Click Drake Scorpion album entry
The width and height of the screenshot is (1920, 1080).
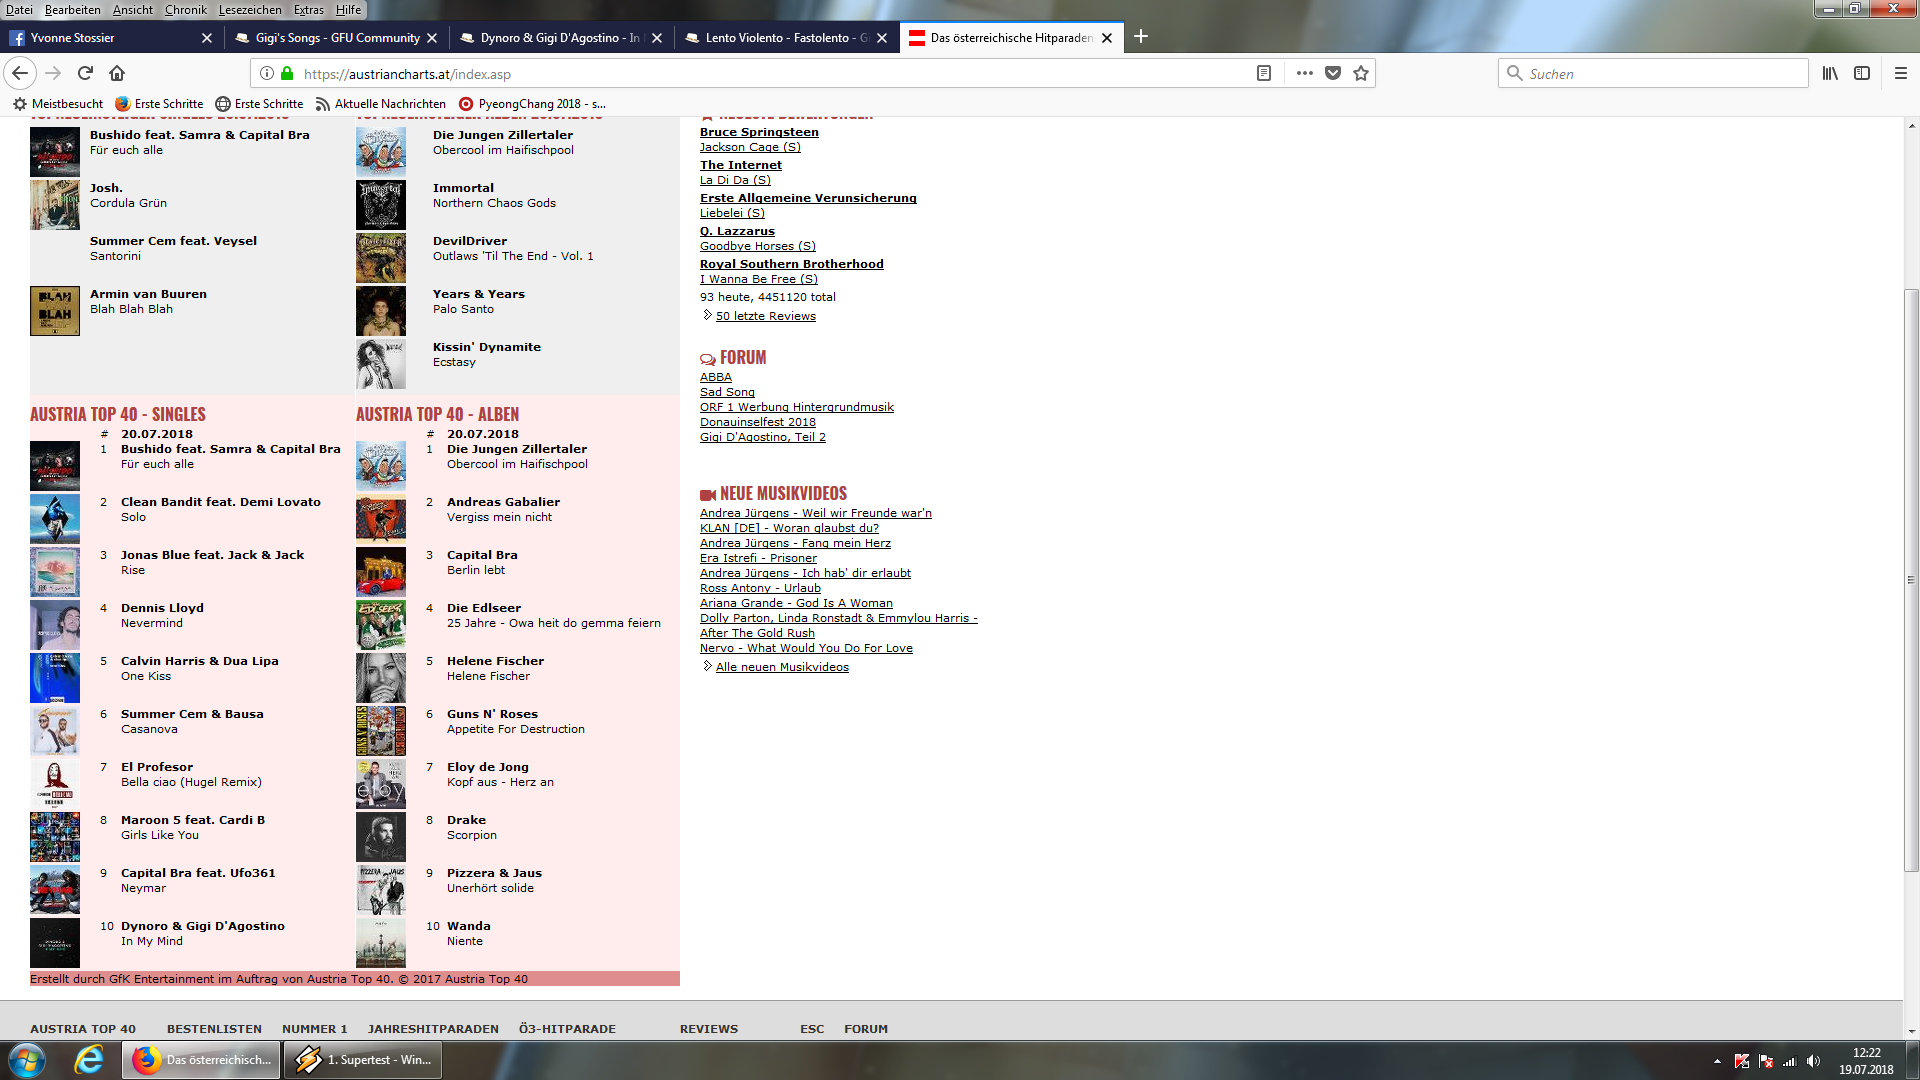472,827
